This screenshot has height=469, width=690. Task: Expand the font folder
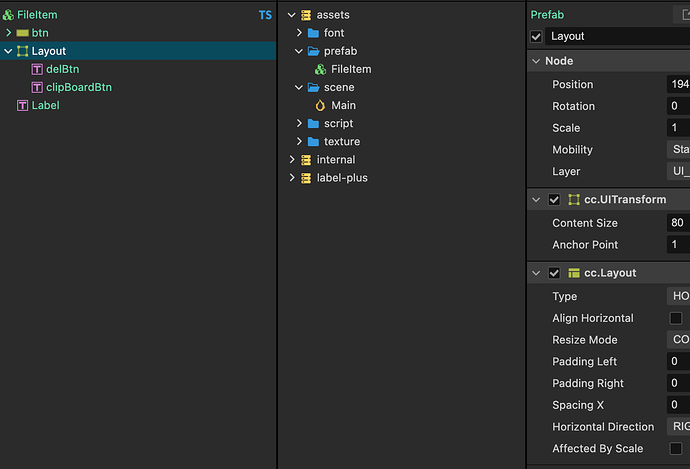(x=299, y=33)
